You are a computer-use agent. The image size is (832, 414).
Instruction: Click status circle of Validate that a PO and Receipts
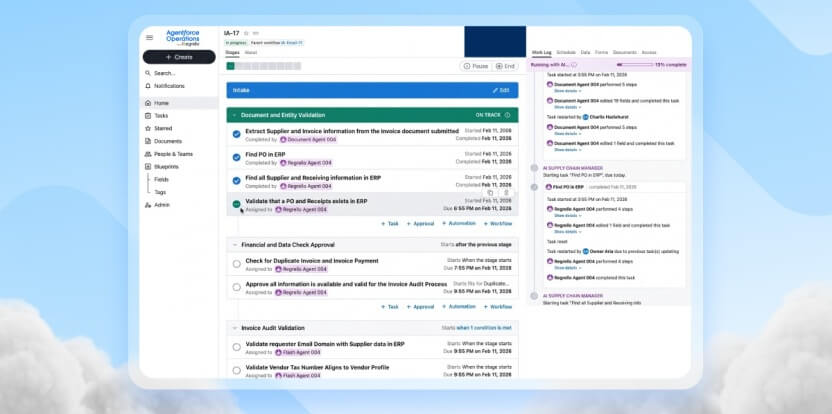tap(237, 204)
